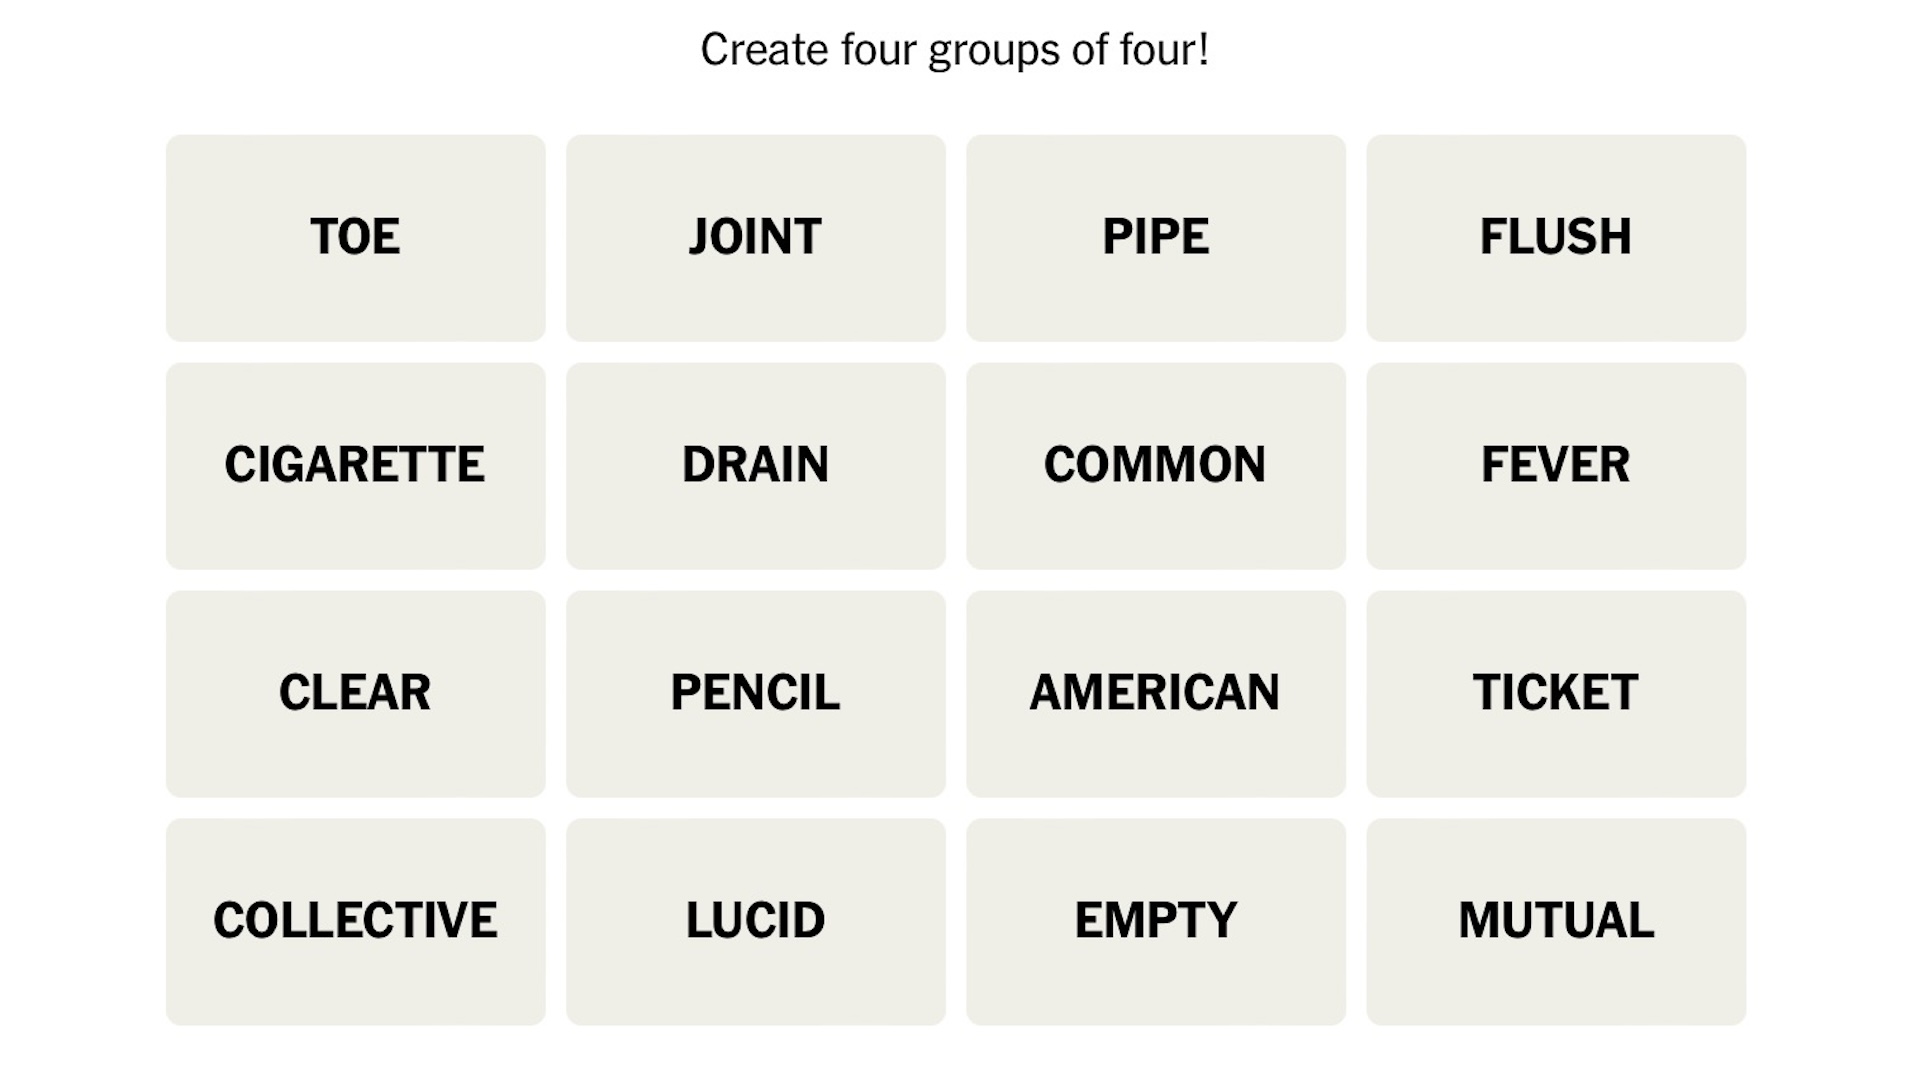1920x1080 pixels.
Task: Toggle the LUCID tile selection
Action: point(754,920)
